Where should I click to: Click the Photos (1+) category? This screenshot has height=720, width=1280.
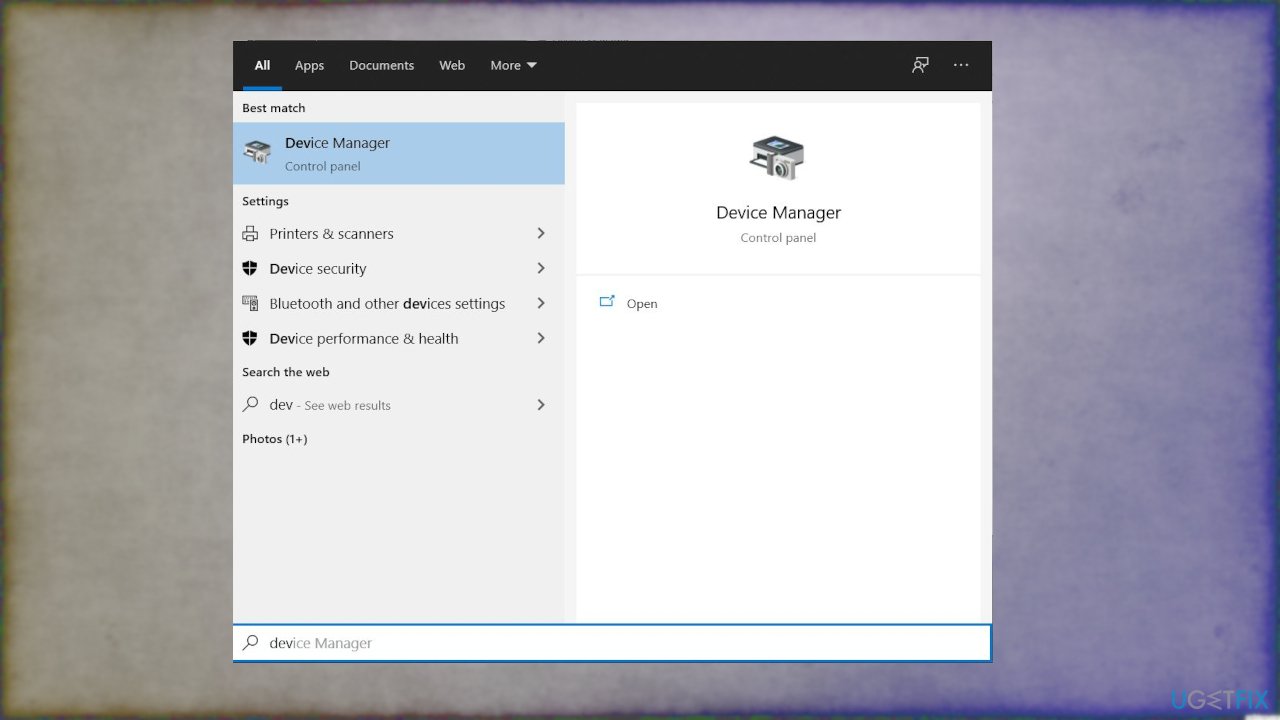pyautogui.click(x=275, y=439)
